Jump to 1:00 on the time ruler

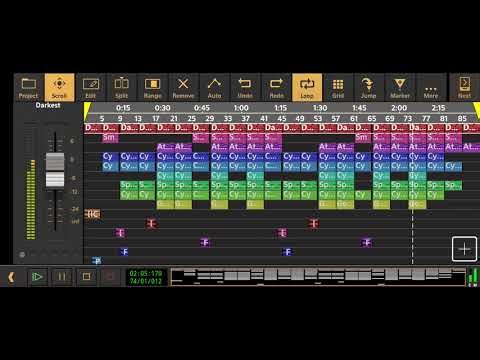241,108
